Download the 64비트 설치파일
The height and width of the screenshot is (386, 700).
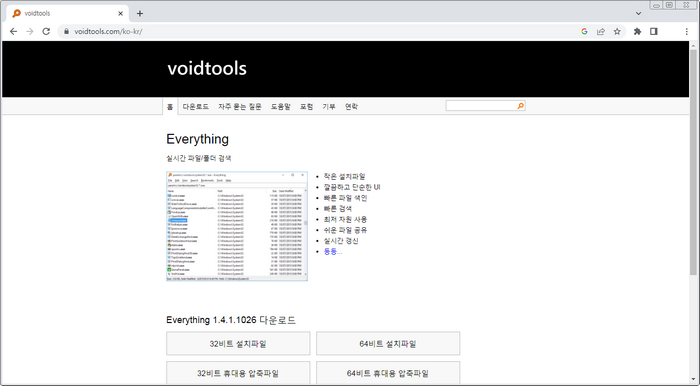point(388,344)
